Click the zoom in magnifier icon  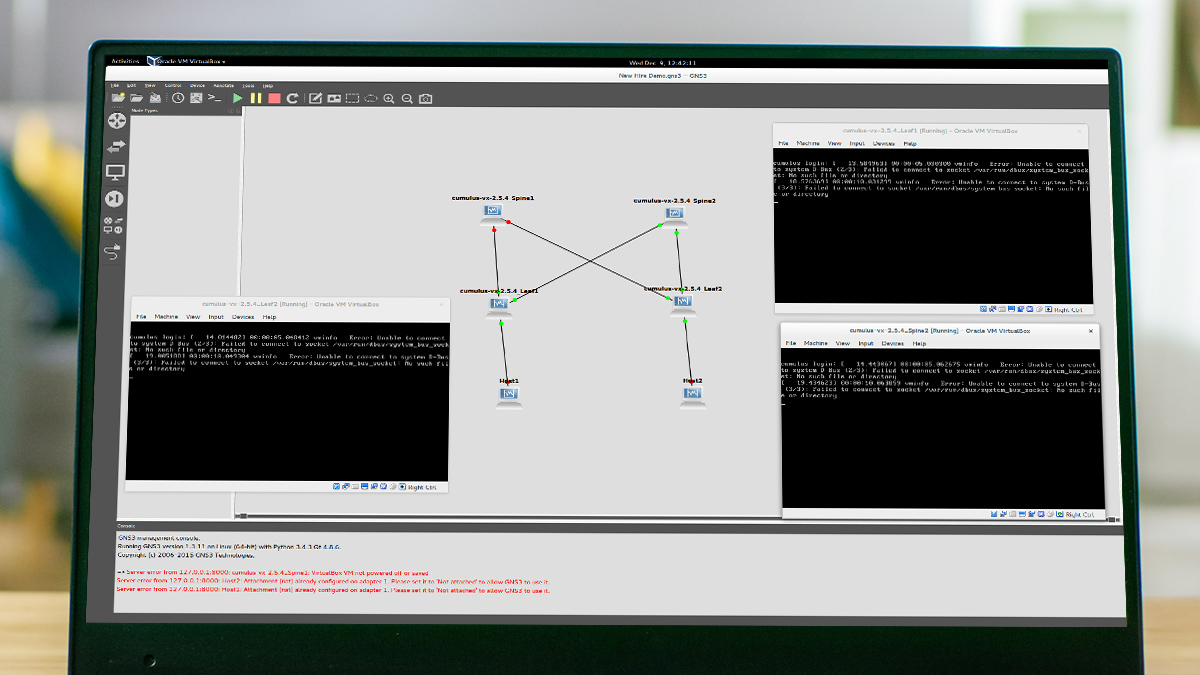point(389,98)
